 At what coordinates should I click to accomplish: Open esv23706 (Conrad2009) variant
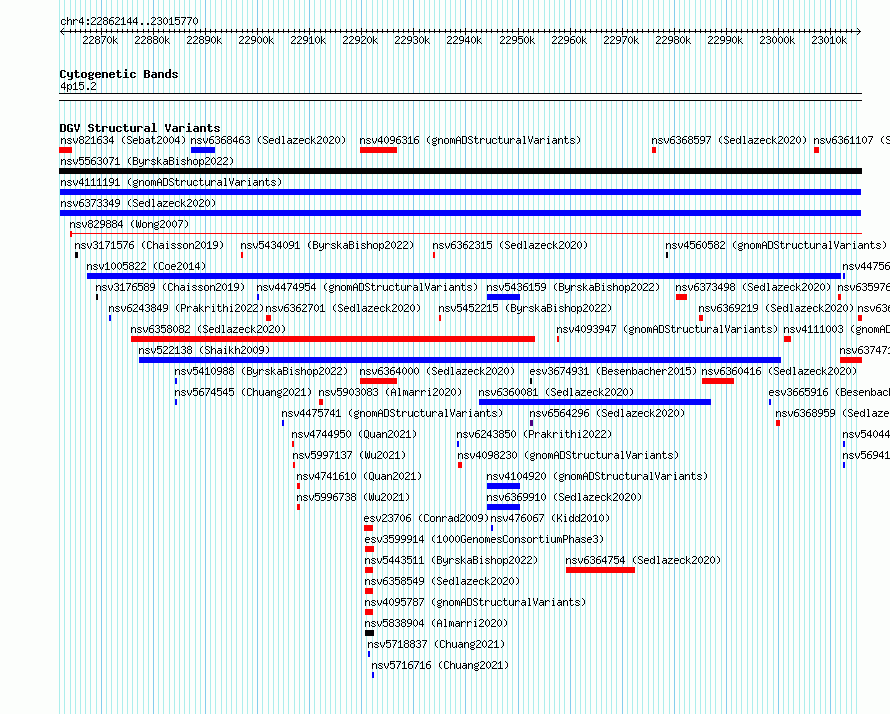click(x=426, y=518)
